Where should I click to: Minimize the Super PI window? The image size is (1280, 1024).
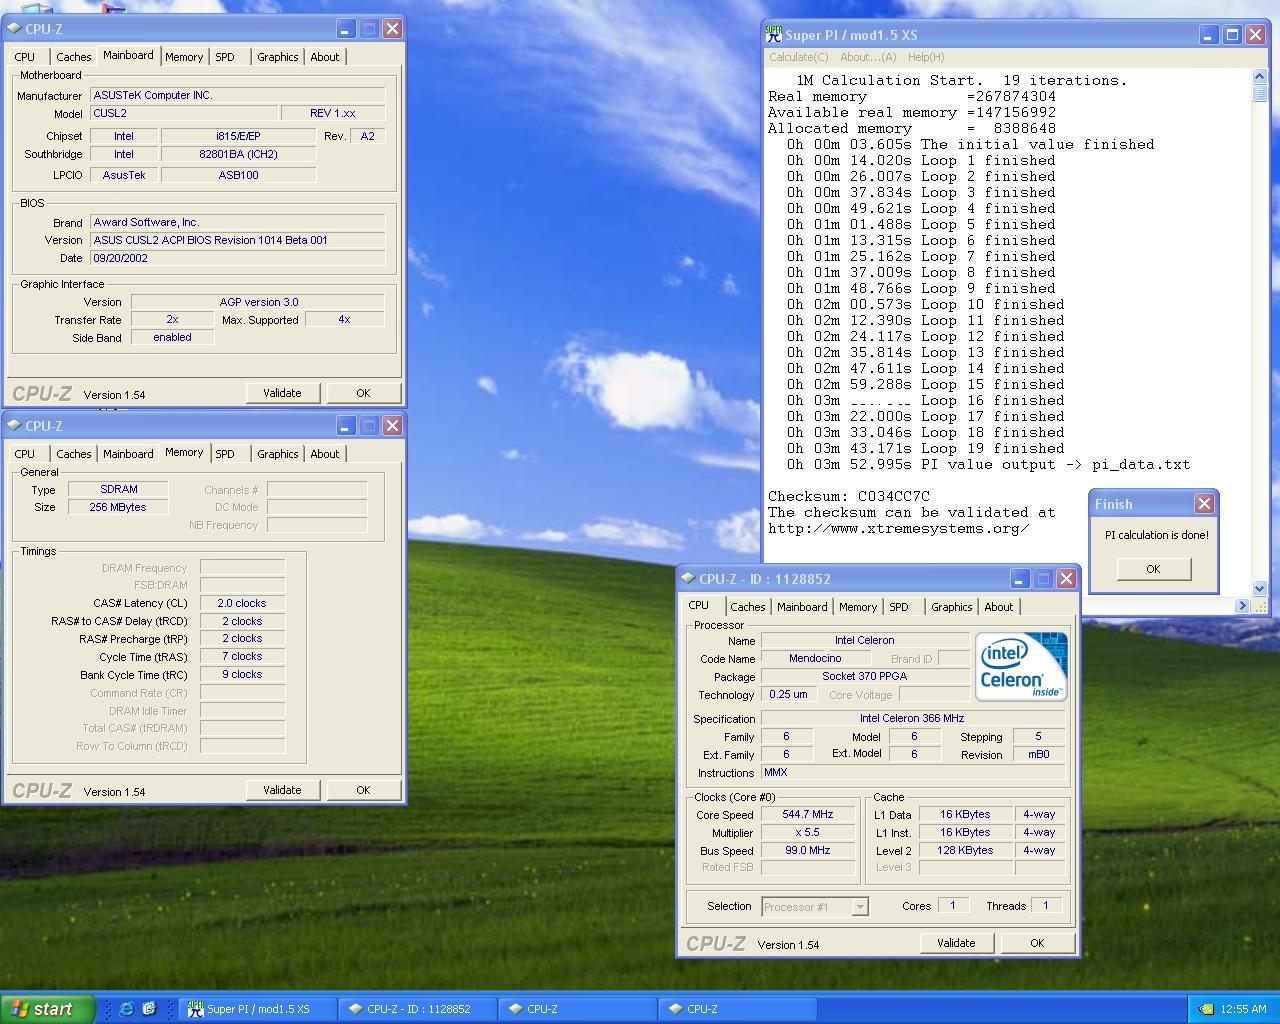[1208, 34]
